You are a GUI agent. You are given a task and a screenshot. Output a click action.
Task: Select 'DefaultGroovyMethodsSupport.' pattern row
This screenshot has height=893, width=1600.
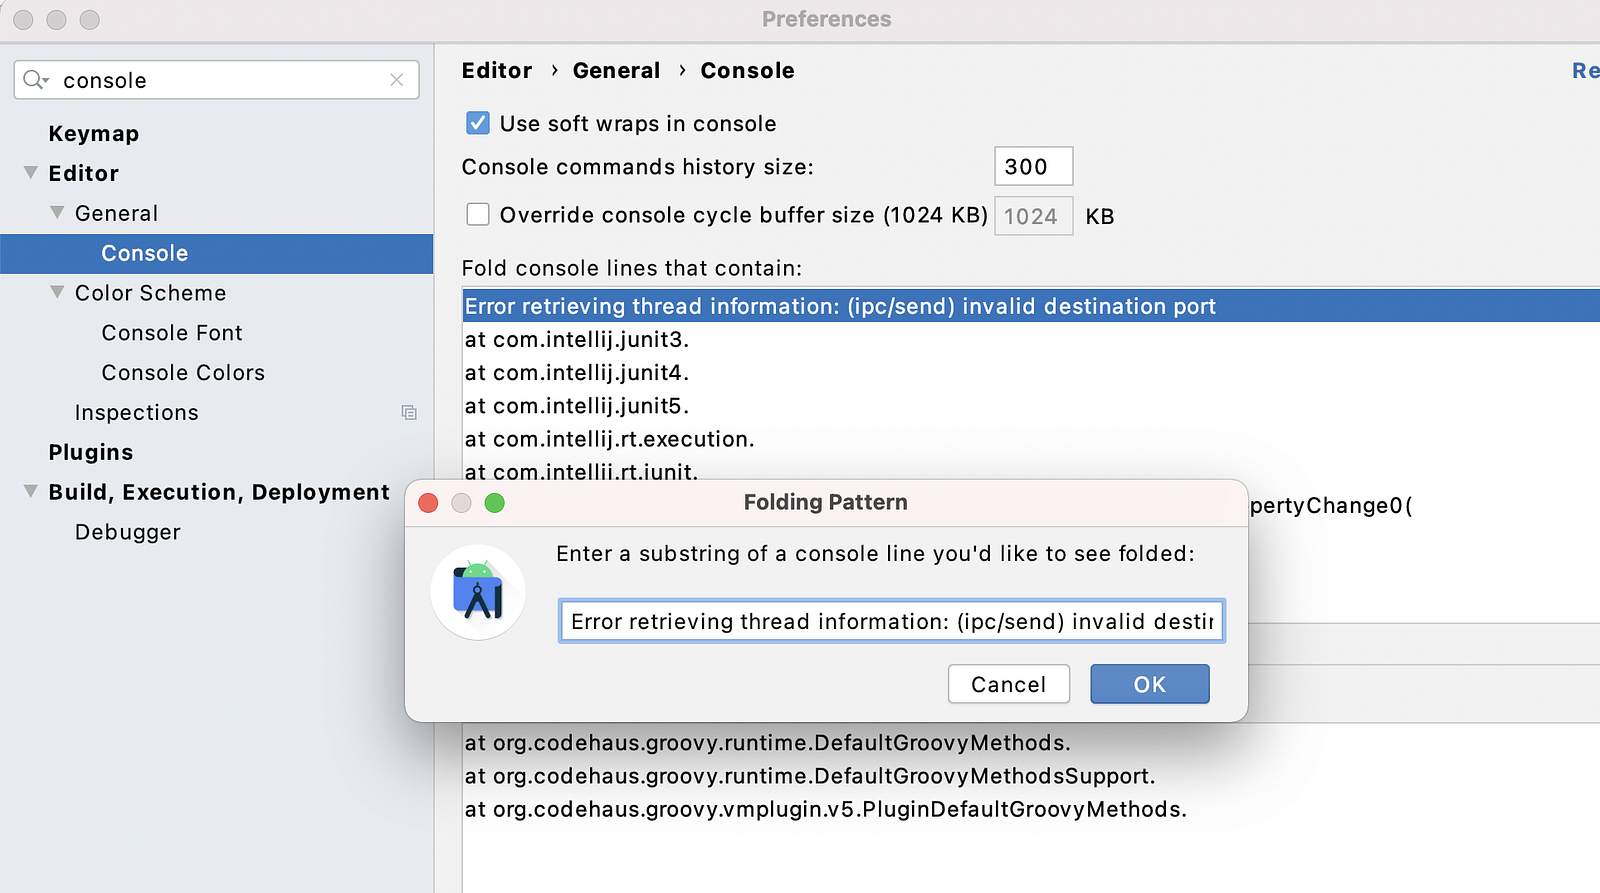pos(810,776)
